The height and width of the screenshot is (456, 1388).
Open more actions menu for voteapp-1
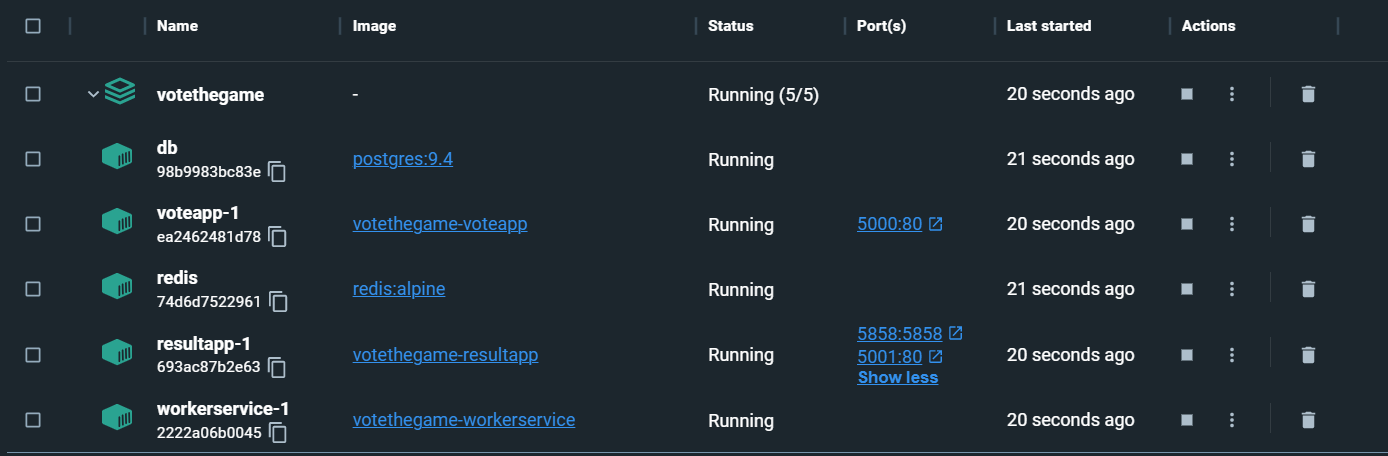pyautogui.click(x=1232, y=224)
